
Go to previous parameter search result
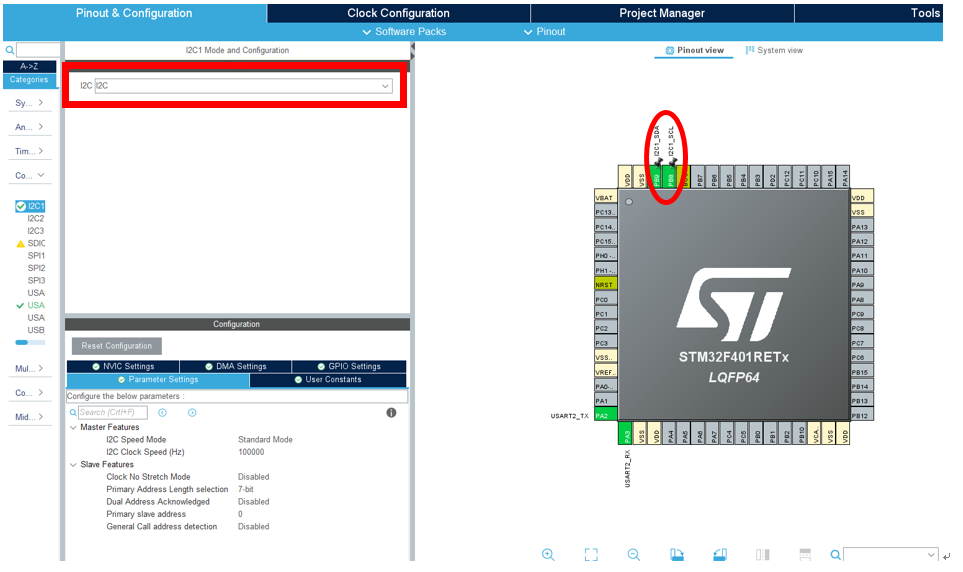point(162,413)
